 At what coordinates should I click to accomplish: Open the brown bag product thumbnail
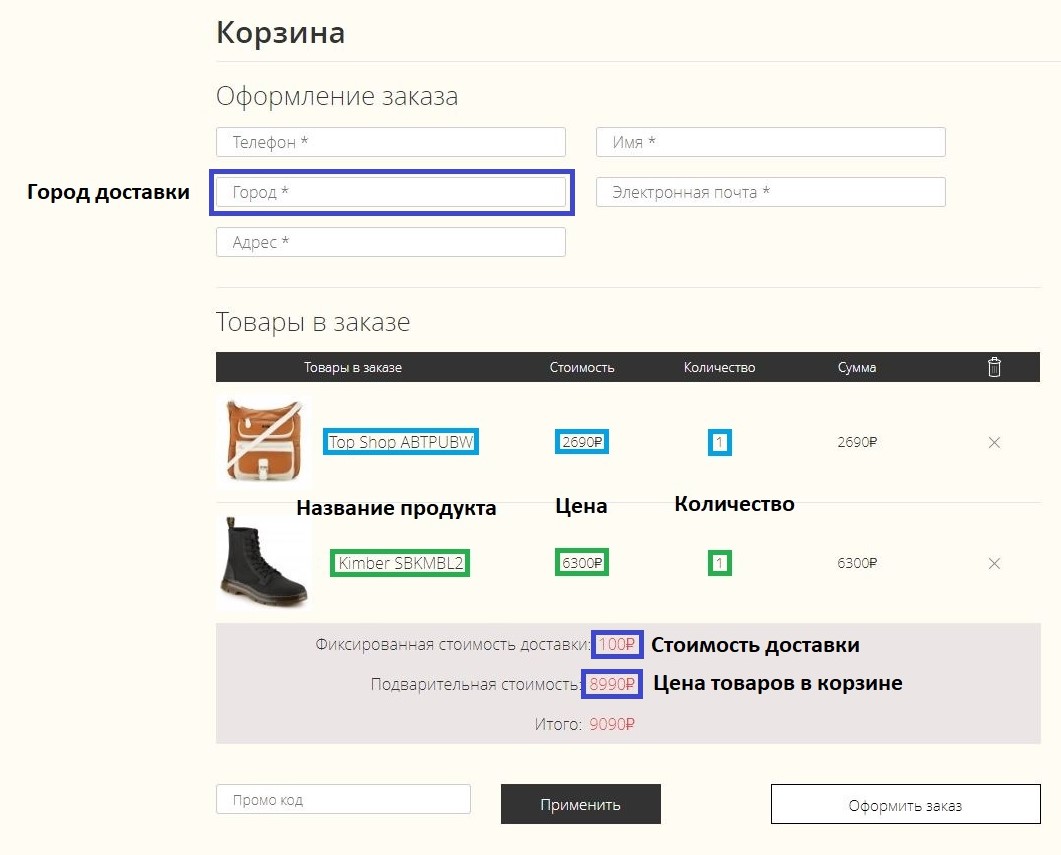[263, 441]
